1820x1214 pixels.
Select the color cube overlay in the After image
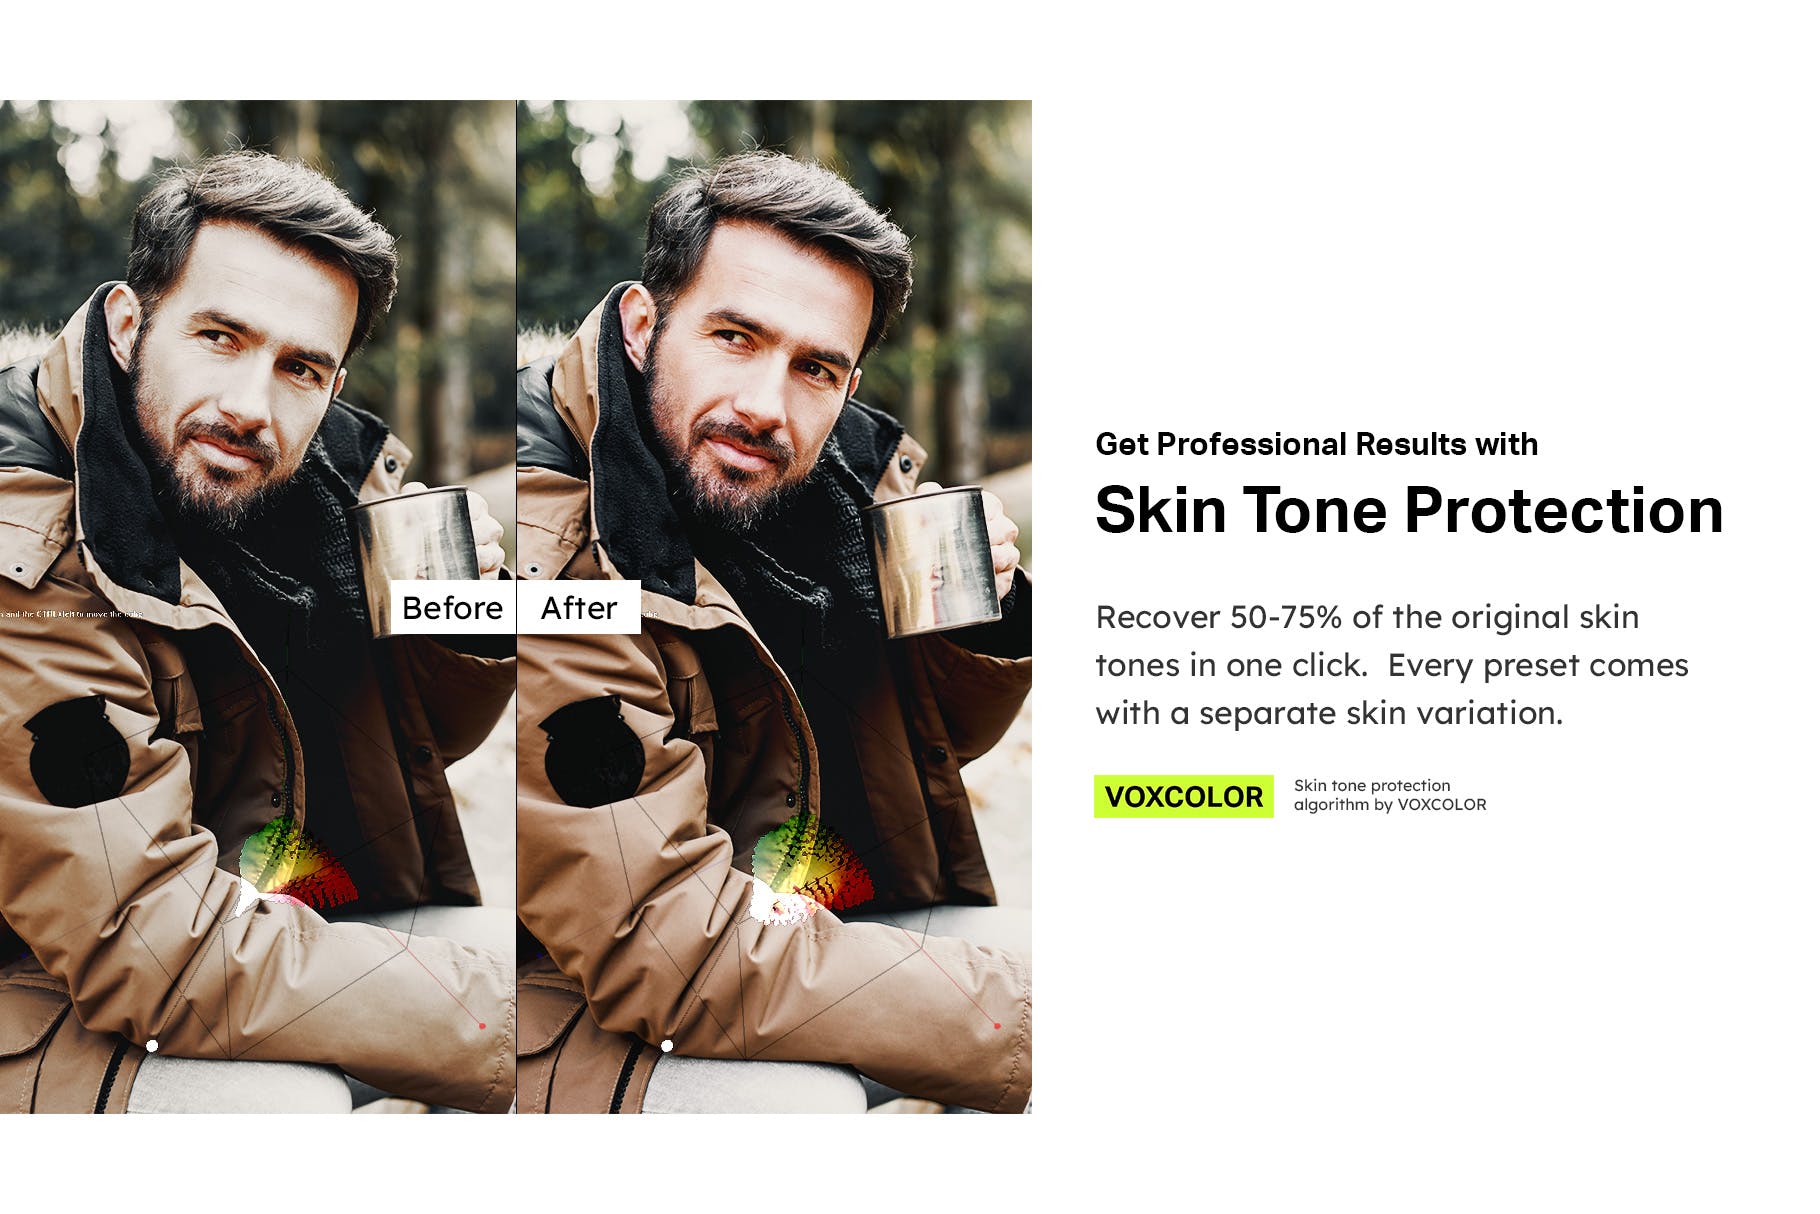click(x=812, y=868)
